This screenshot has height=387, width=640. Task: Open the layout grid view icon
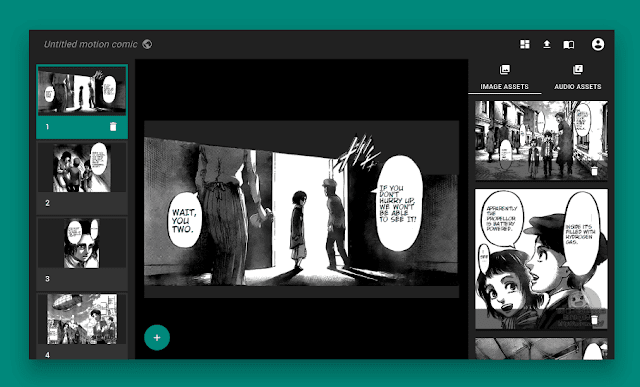click(x=524, y=44)
